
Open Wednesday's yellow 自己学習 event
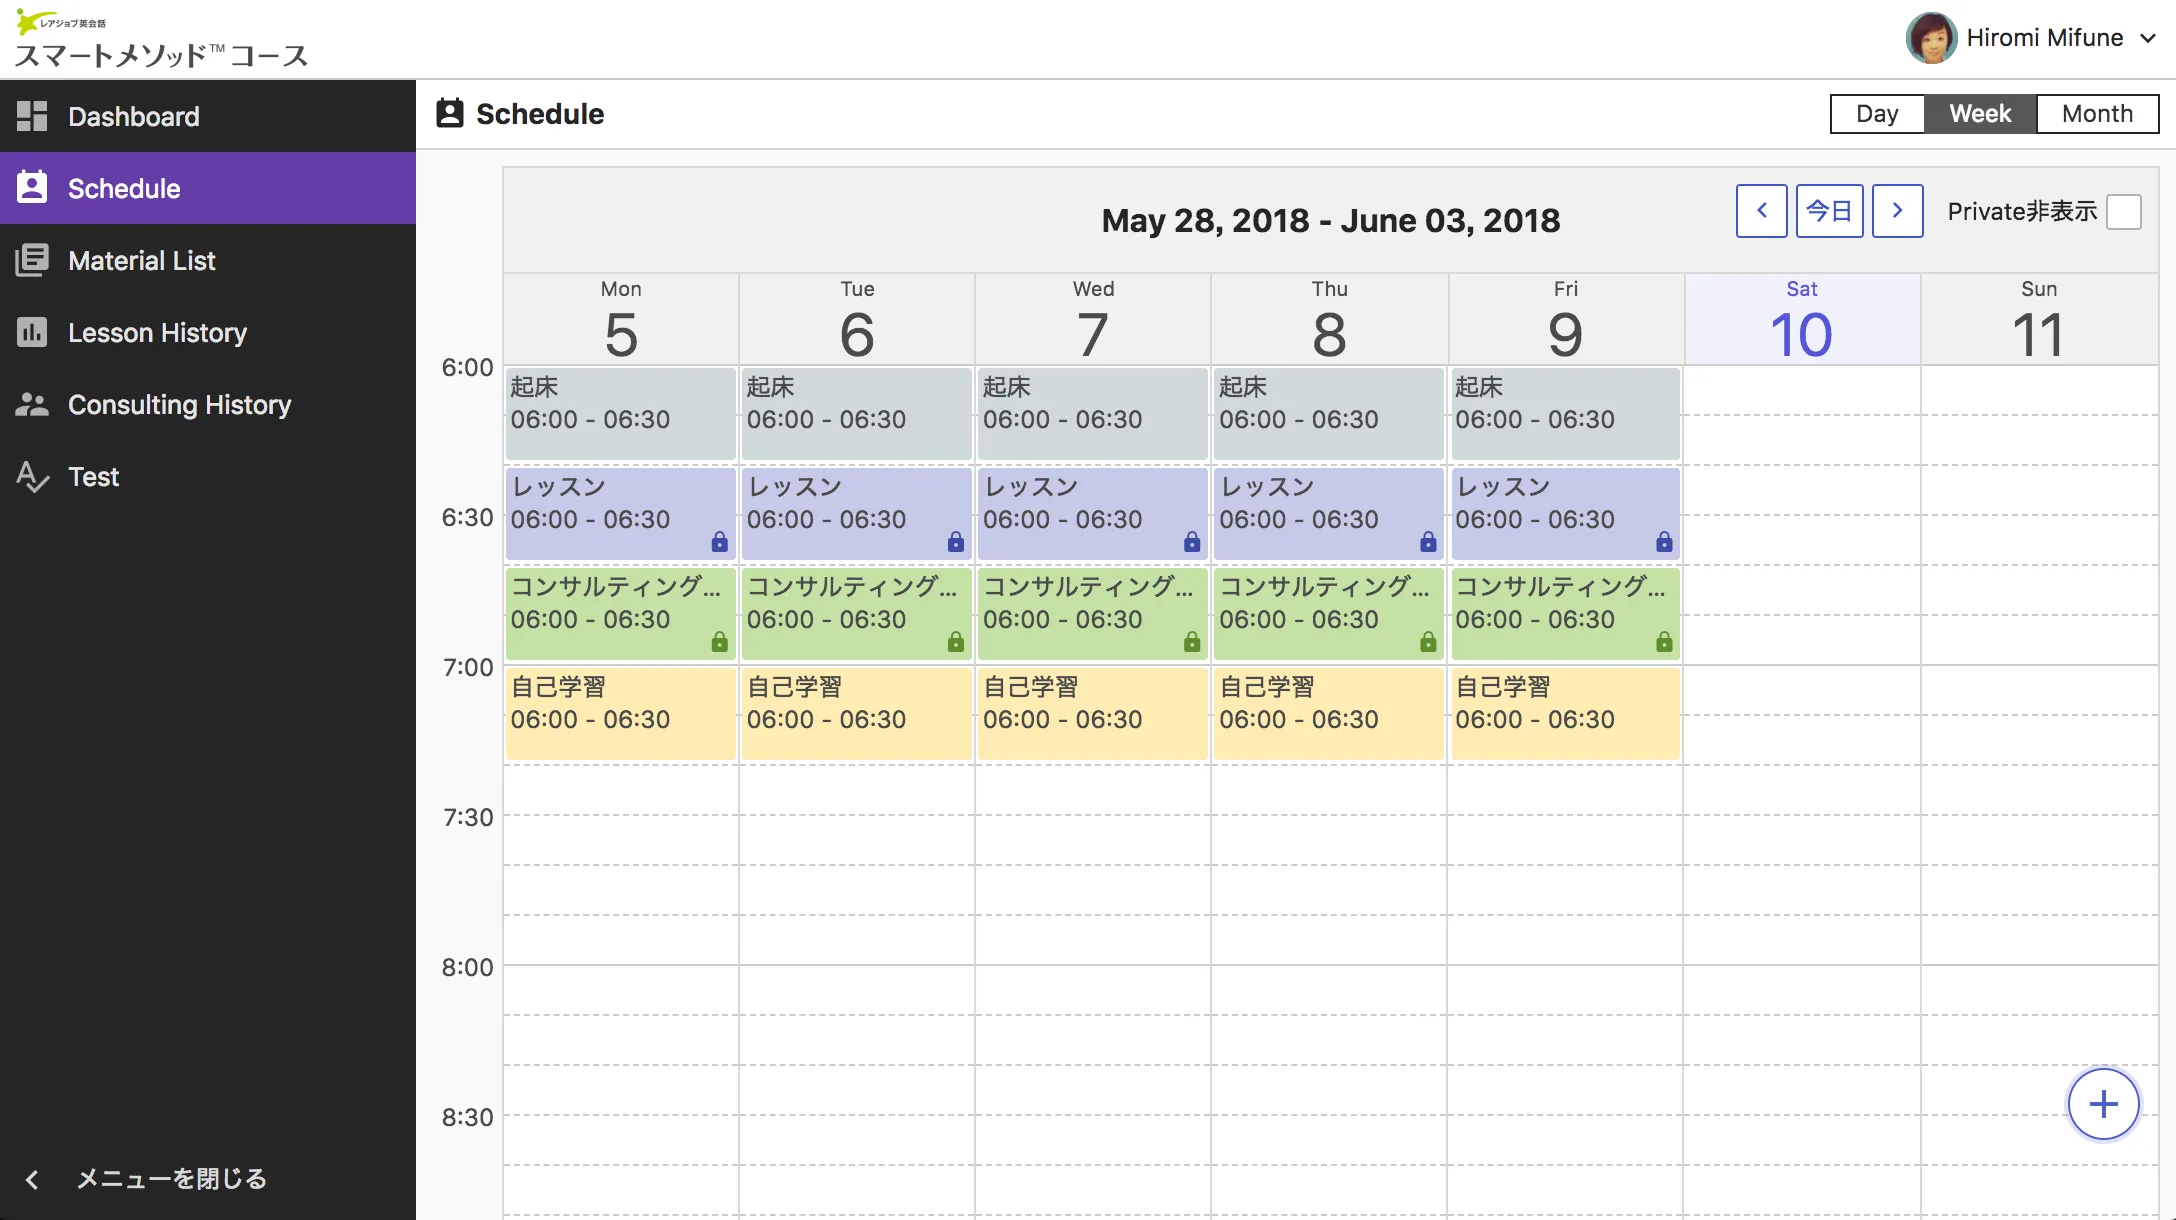[1092, 714]
